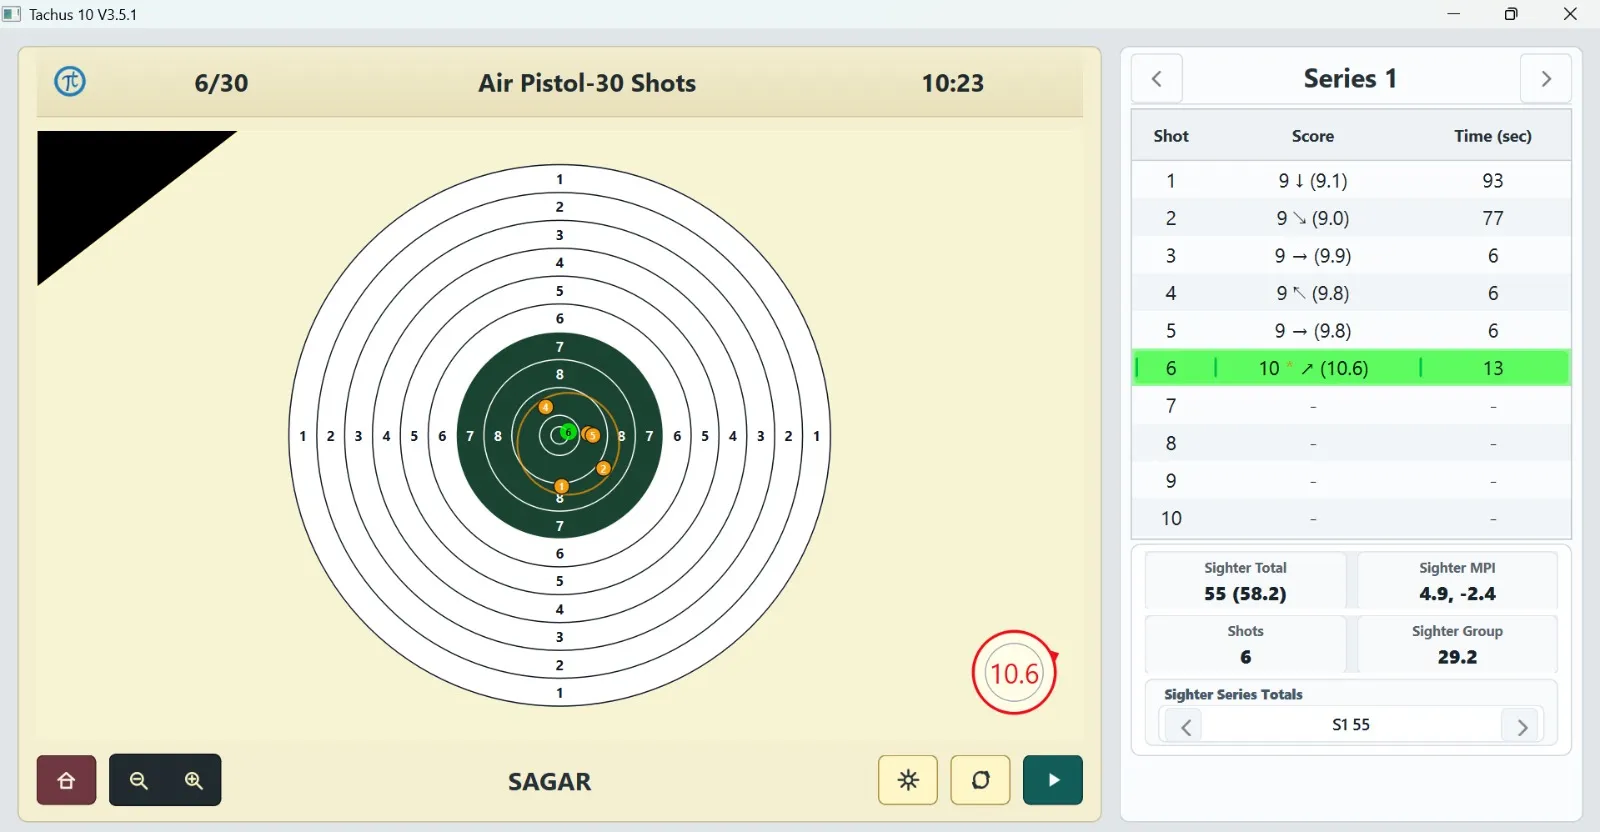Screen dimensions: 1600x832
Task: Click the 6/30 shot counter
Action: point(221,83)
